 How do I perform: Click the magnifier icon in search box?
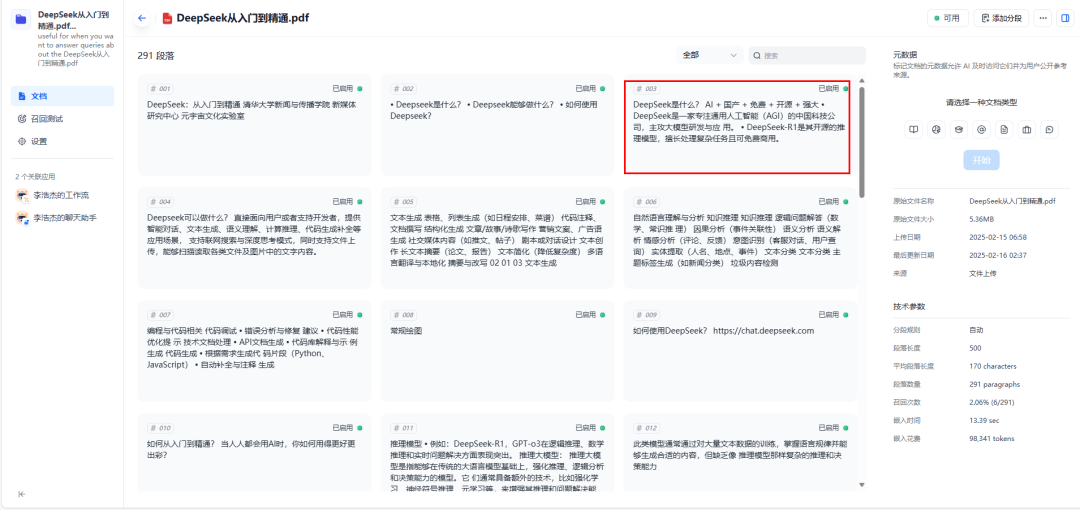point(757,56)
